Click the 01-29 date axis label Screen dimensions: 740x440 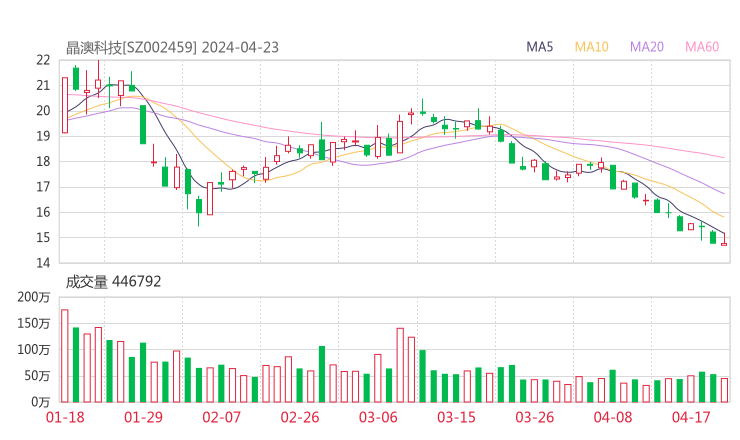coord(143,417)
